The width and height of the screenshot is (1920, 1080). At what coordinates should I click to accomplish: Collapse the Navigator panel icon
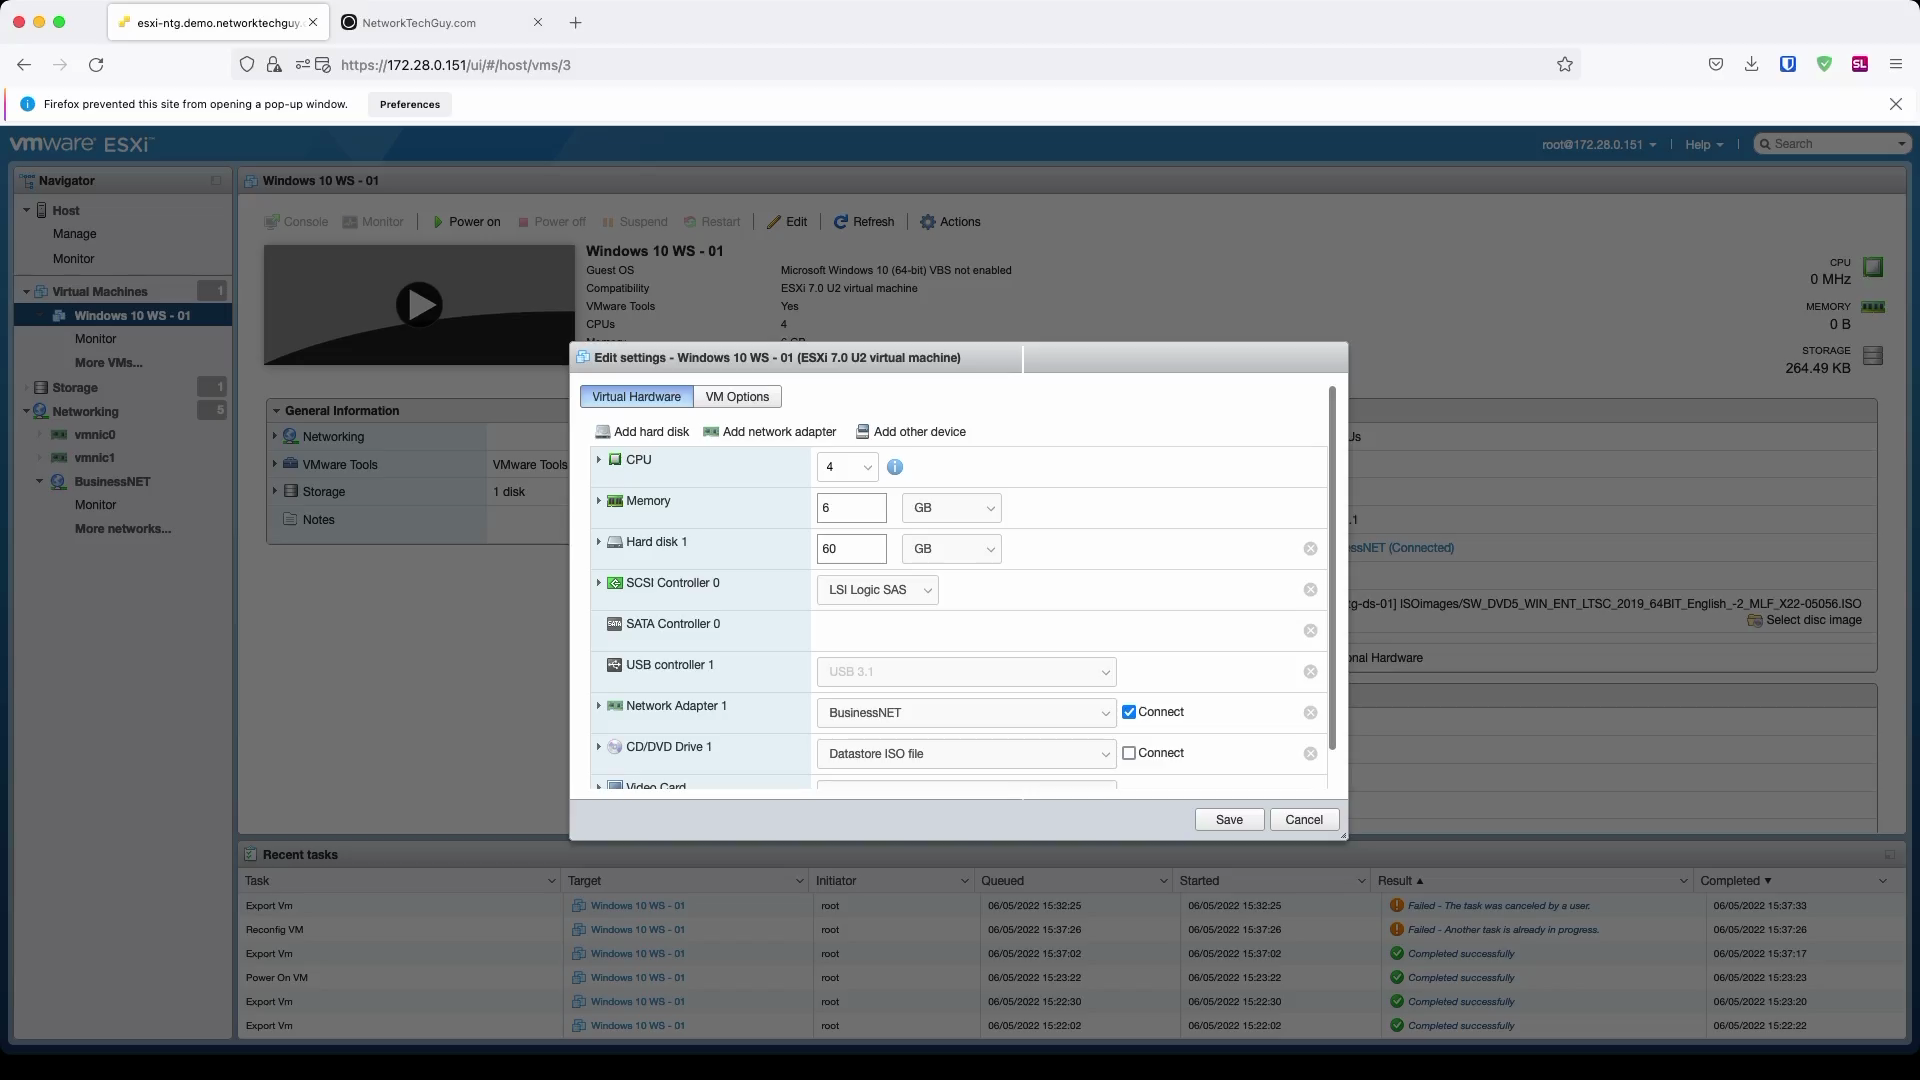click(x=216, y=181)
